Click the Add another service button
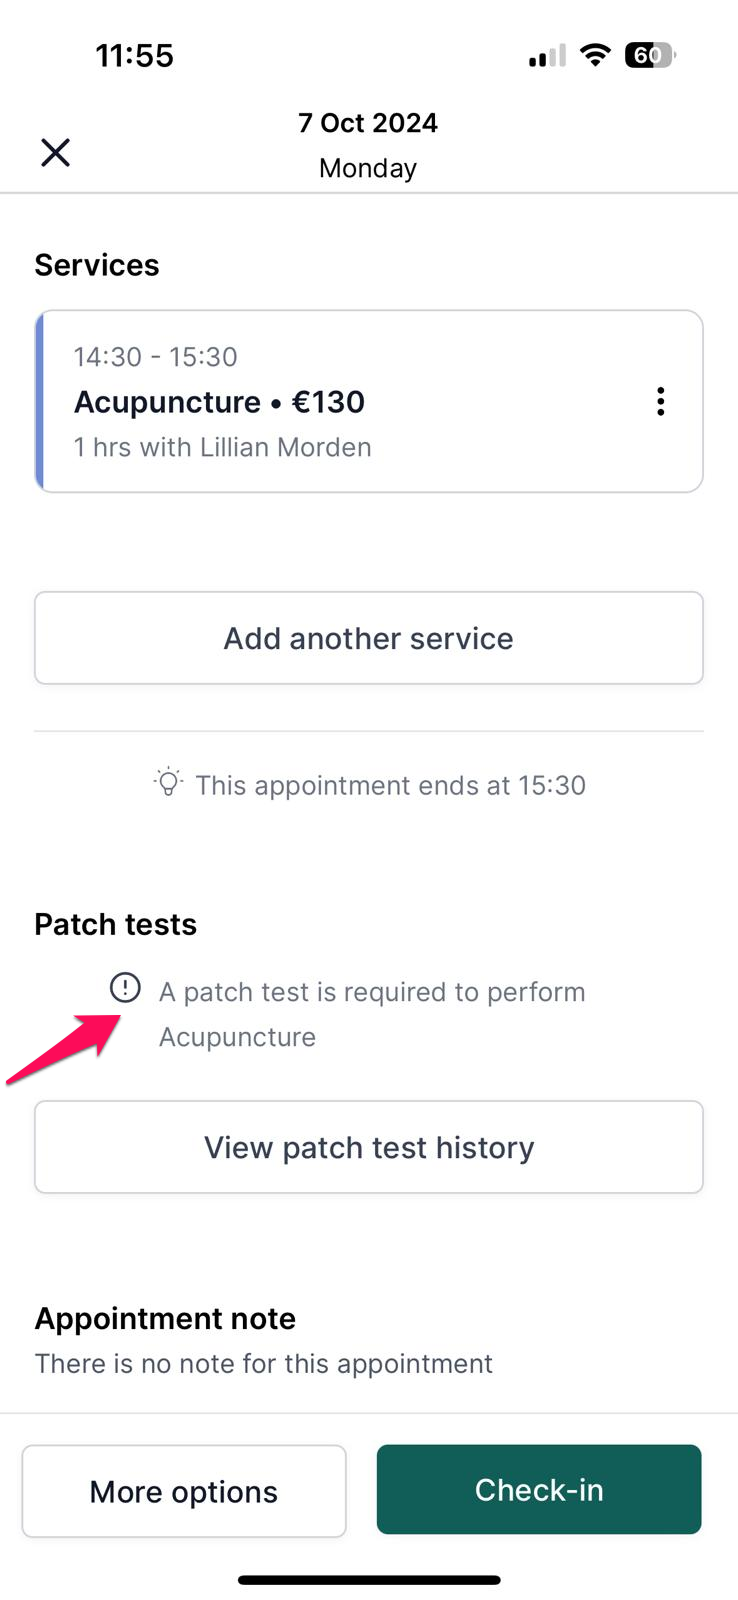The height and width of the screenshot is (1600, 738). pyautogui.click(x=368, y=638)
